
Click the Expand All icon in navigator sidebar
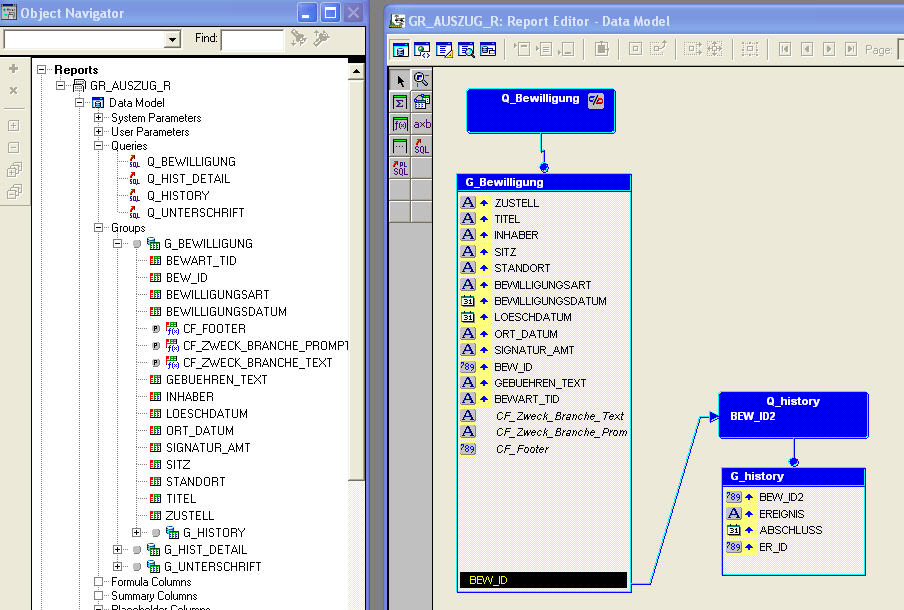[14, 170]
